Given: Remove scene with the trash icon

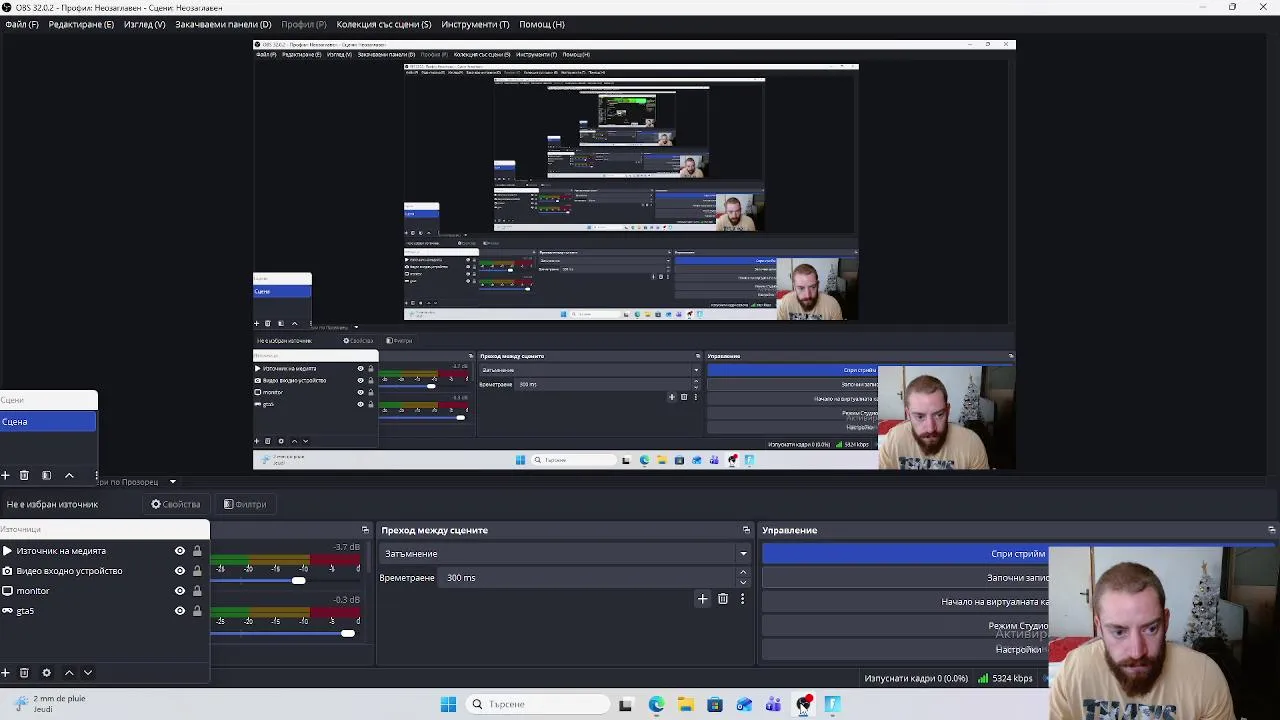Looking at the screenshot, I should click(x=24, y=476).
